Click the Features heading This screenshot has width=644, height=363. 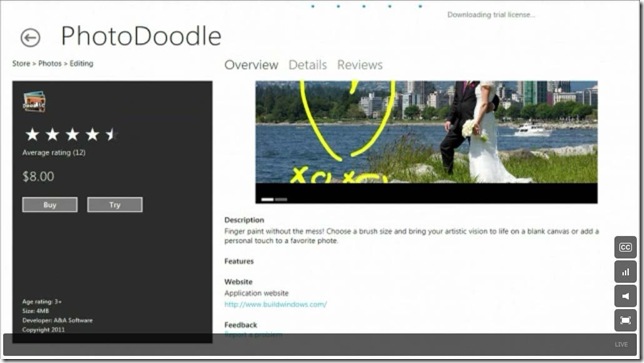239,261
